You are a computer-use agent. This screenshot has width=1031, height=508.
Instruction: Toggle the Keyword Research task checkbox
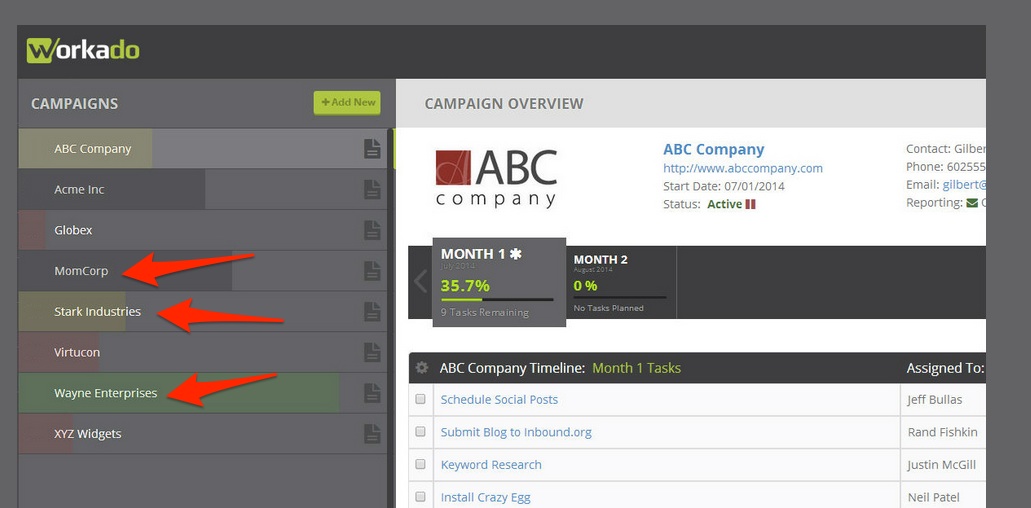[x=420, y=465]
